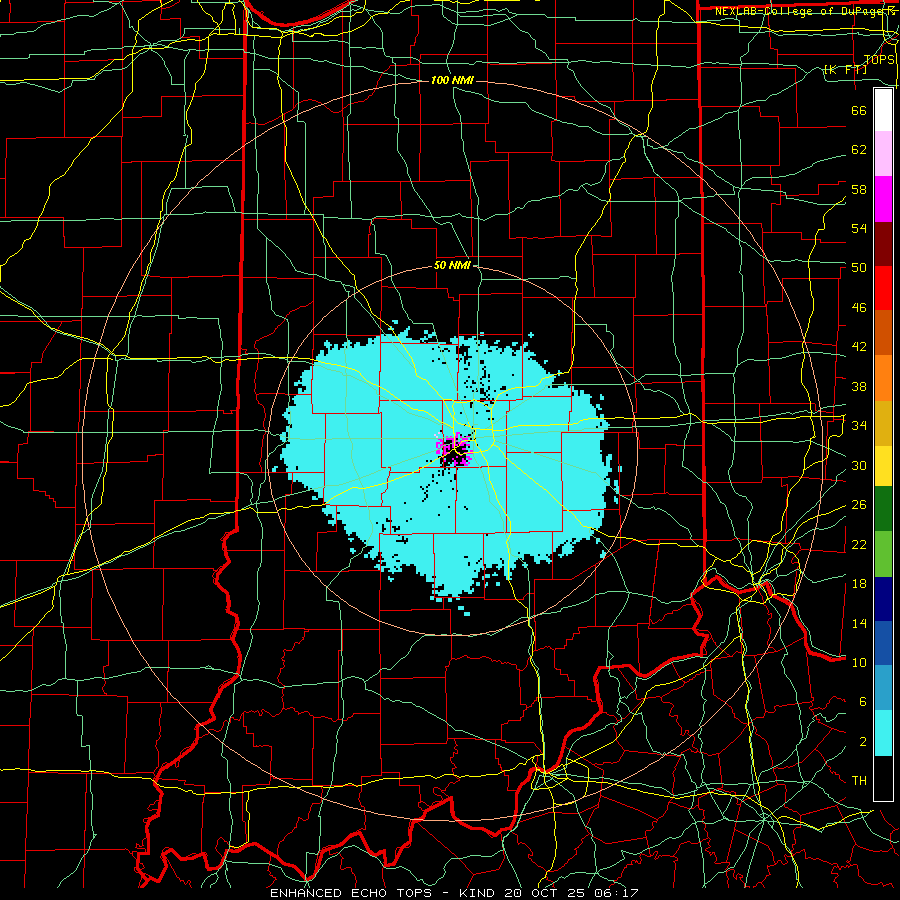
Task: Pick the dark maroon legend swatch
Action: click(x=883, y=243)
